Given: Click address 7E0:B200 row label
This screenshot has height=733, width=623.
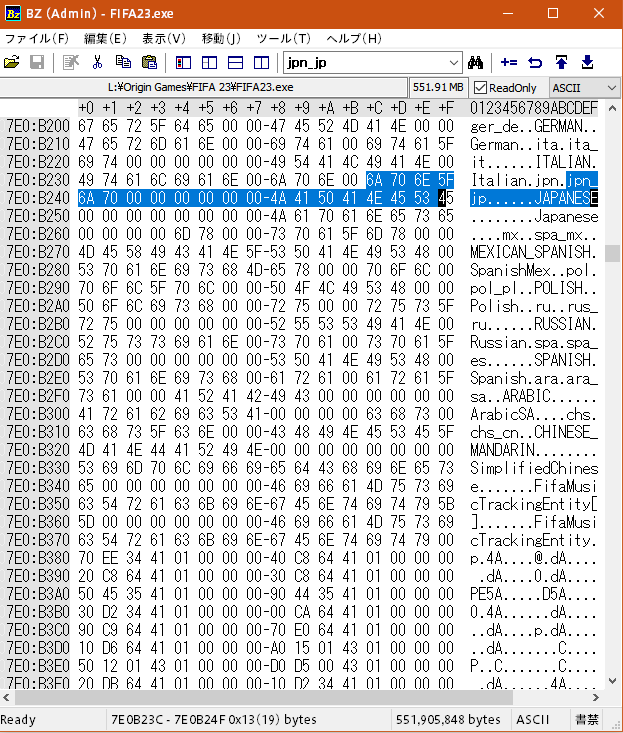Looking at the screenshot, I should [38, 126].
